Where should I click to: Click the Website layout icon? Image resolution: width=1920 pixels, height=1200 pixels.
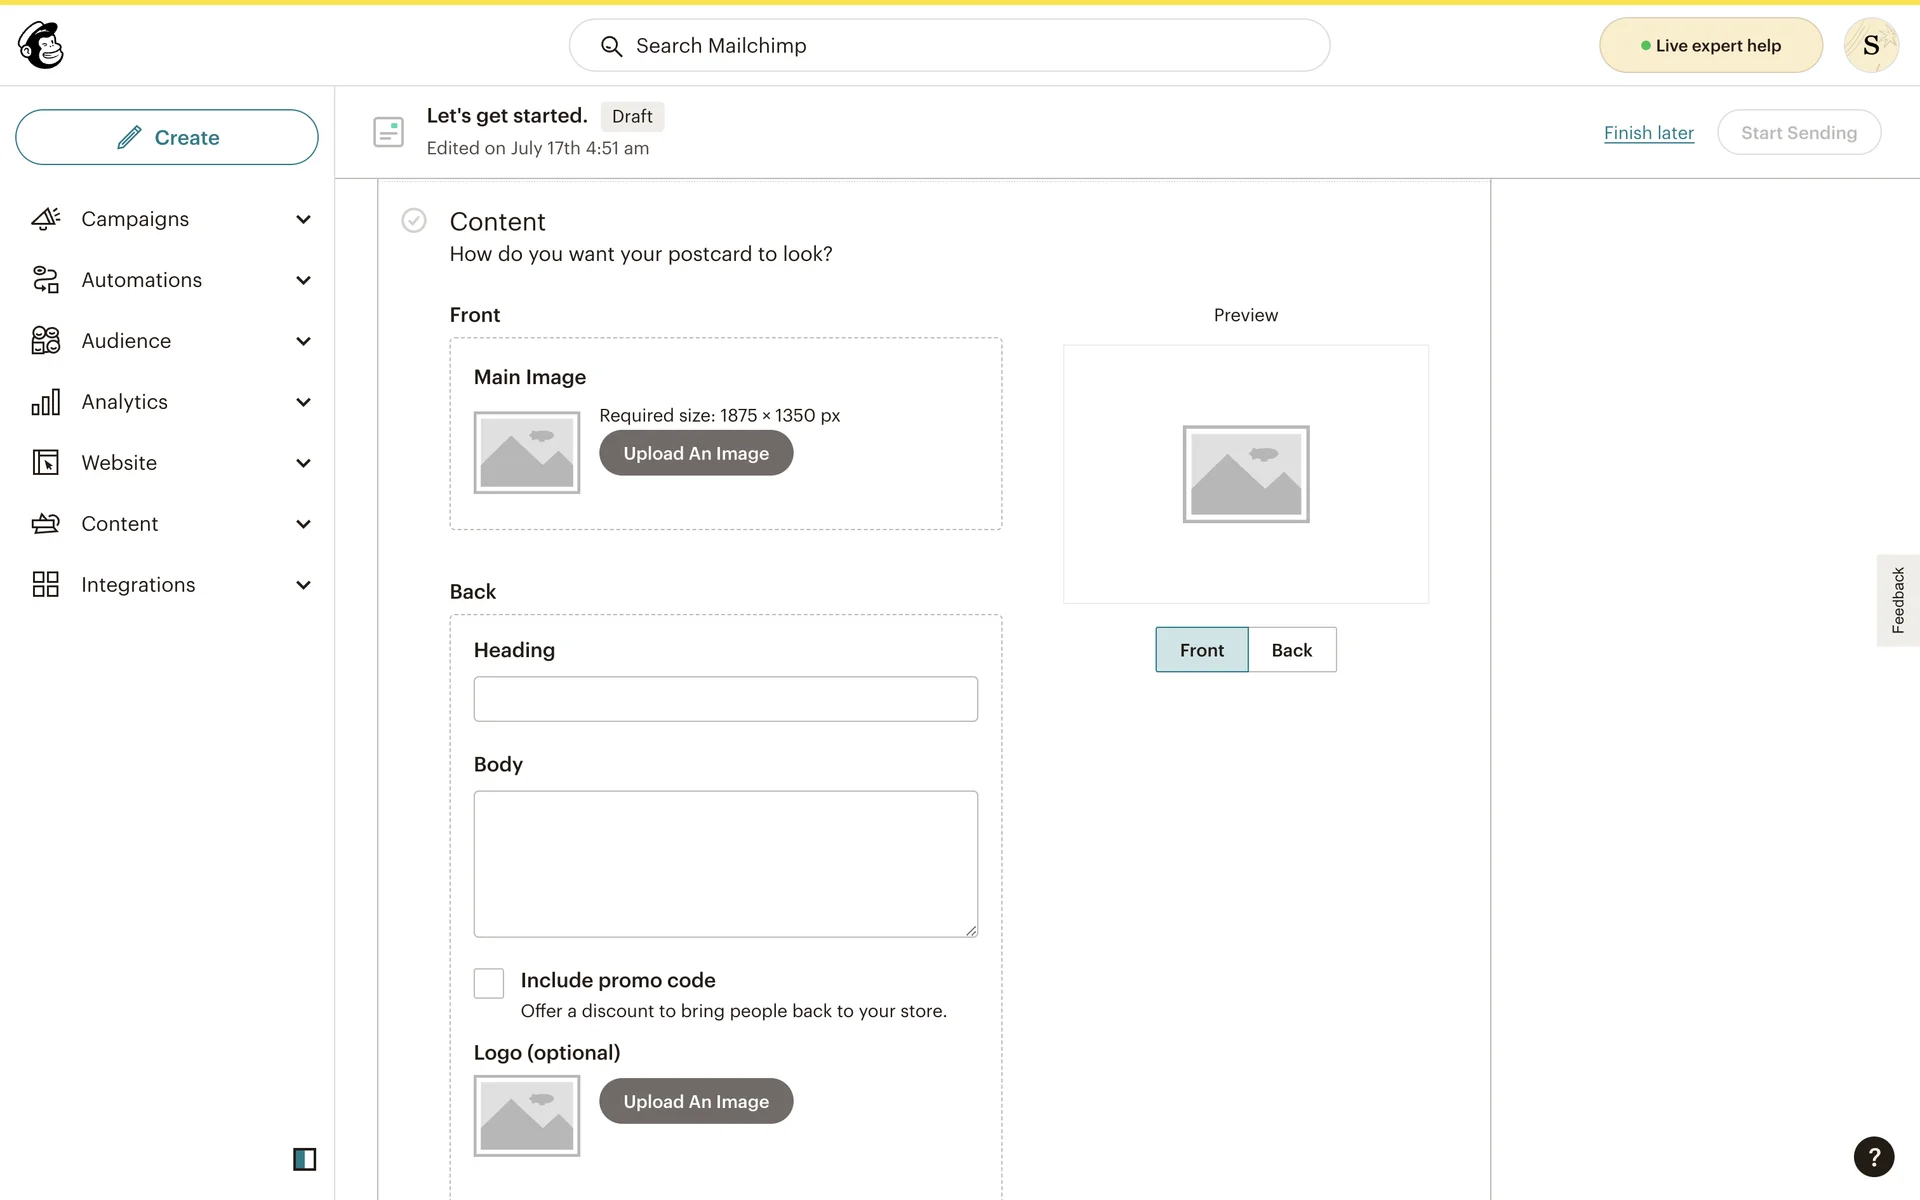[x=46, y=463]
